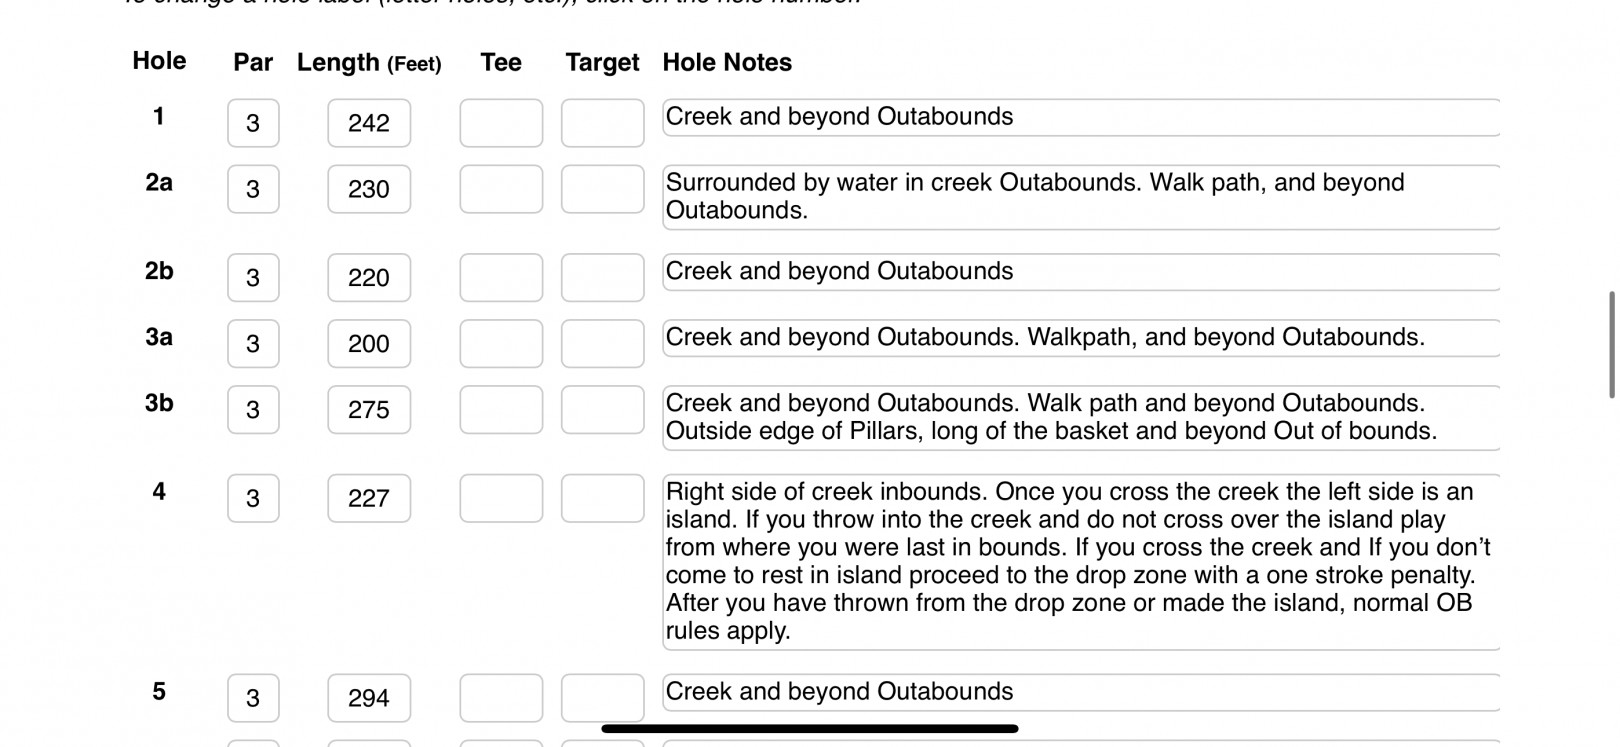The image size is (1620, 747).
Task: Click the page scrollbar on the right edge
Action: [1611, 344]
